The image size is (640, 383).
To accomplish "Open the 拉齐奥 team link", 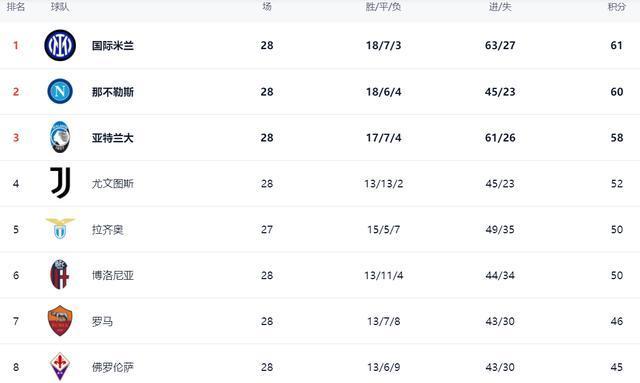I will [107, 229].
